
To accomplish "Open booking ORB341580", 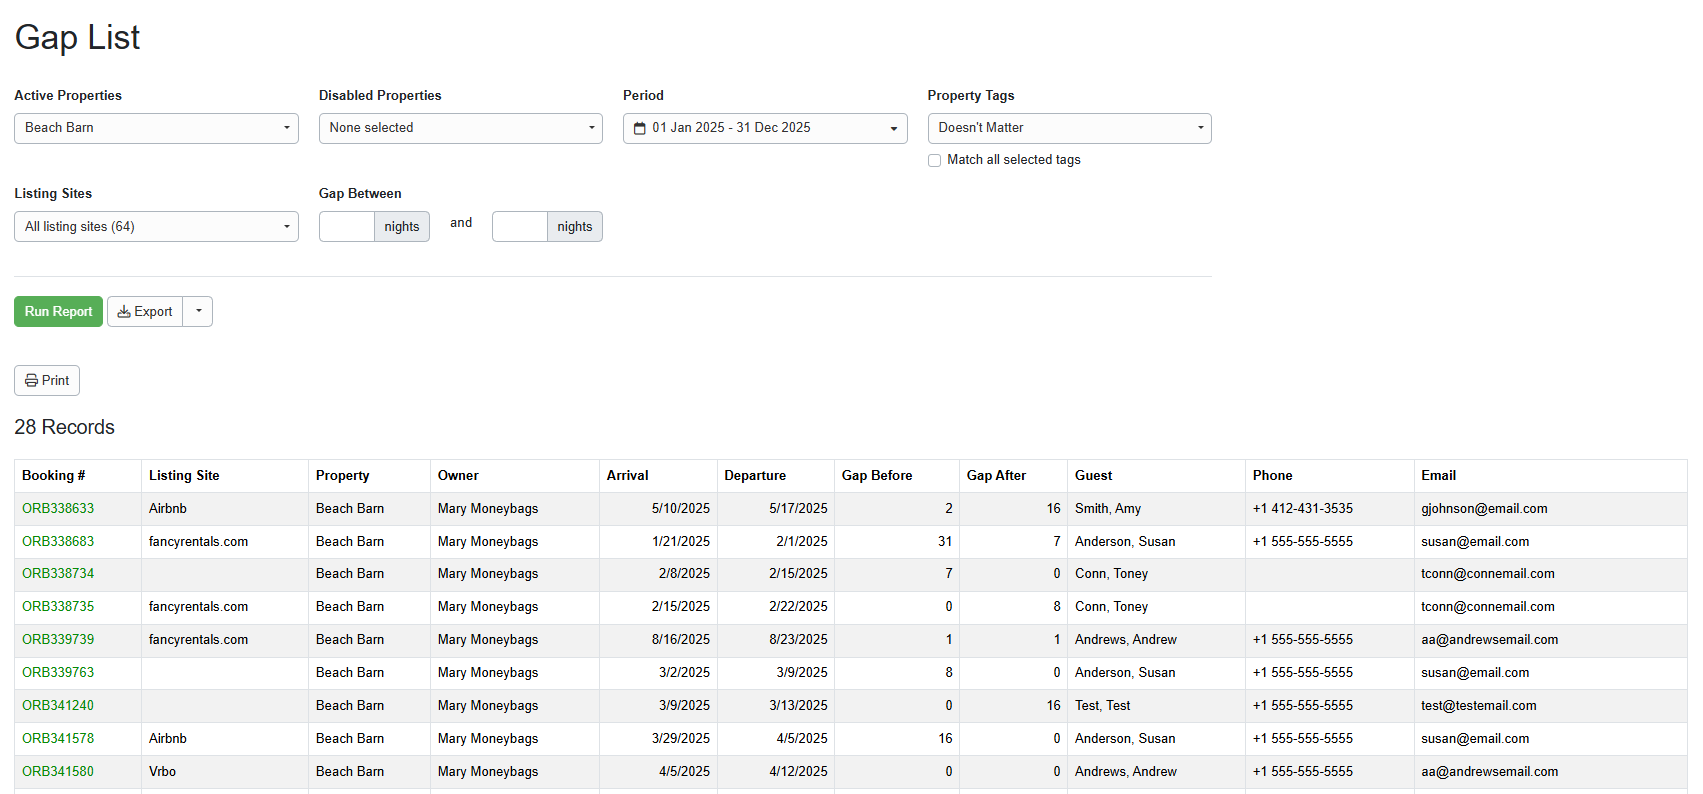I will (x=58, y=771).
